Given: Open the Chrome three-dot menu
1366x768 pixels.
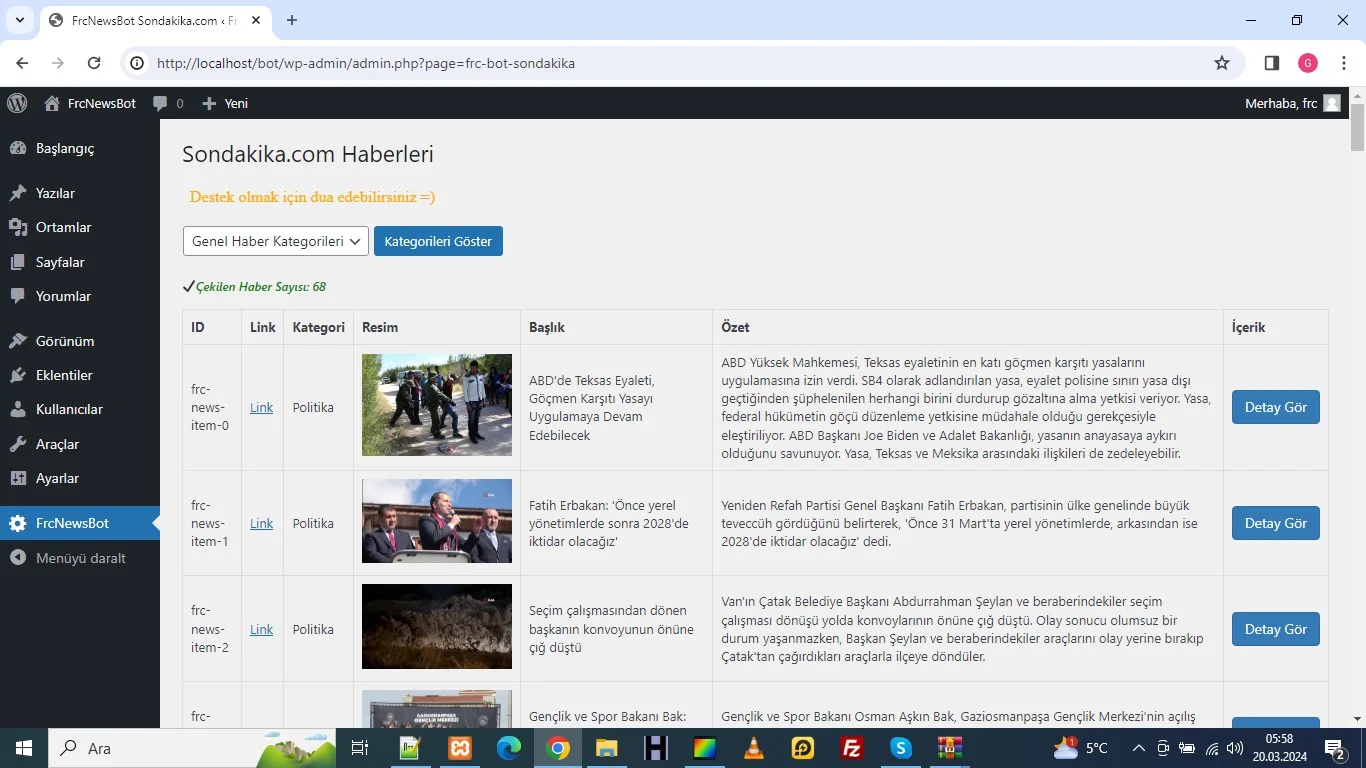Looking at the screenshot, I should coord(1345,63).
